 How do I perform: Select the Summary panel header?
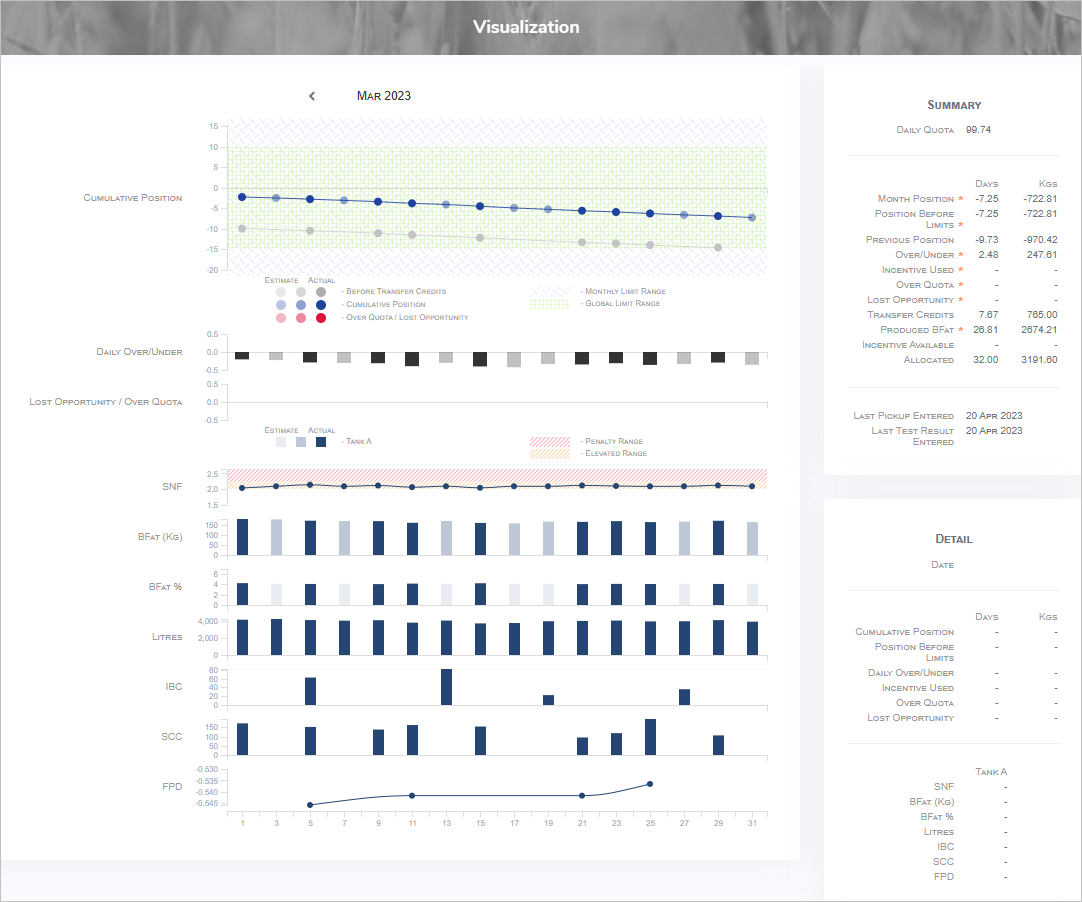(953, 105)
